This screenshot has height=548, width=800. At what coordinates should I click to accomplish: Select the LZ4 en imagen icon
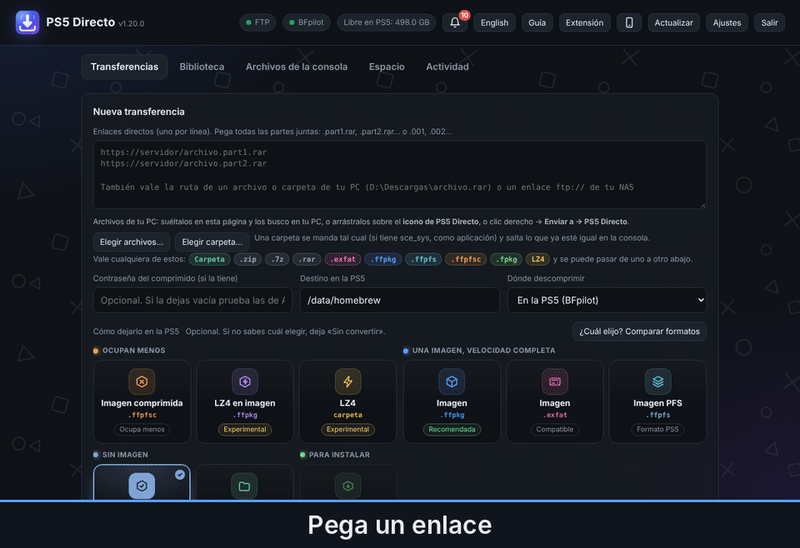pos(245,381)
